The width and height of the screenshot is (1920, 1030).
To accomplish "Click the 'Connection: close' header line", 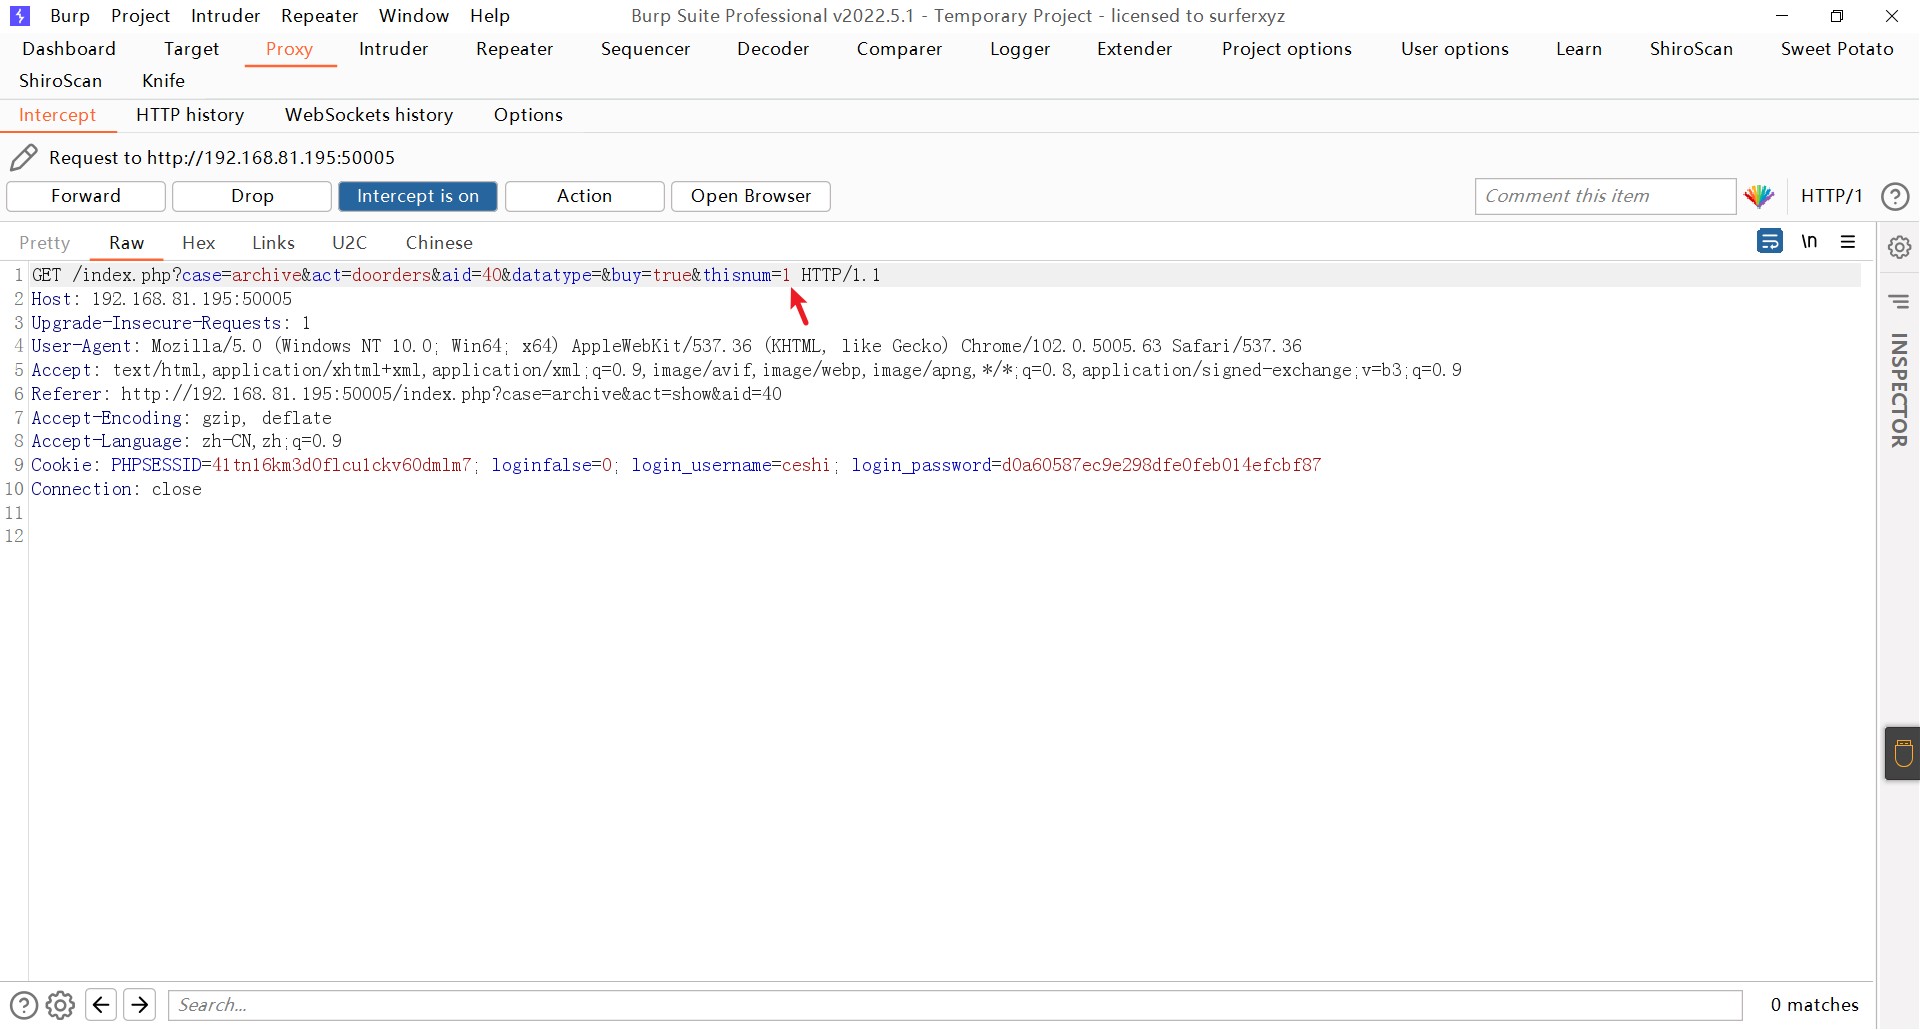I will (x=116, y=489).
